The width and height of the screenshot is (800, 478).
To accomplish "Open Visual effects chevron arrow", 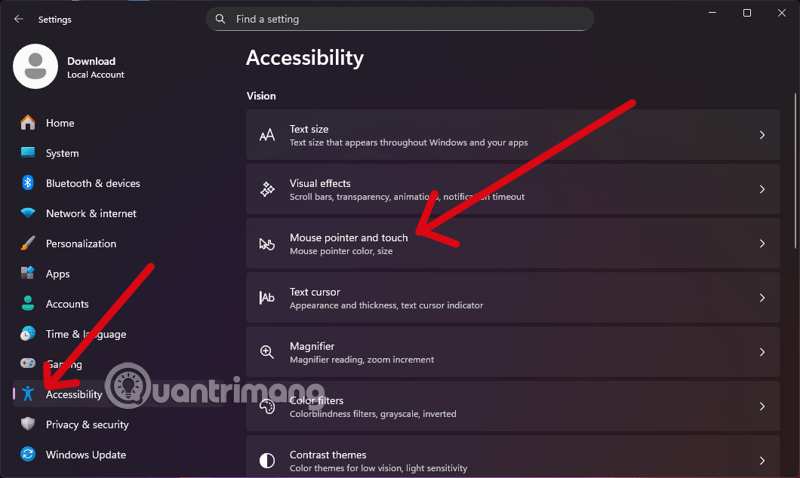I will tap(762, 189).
